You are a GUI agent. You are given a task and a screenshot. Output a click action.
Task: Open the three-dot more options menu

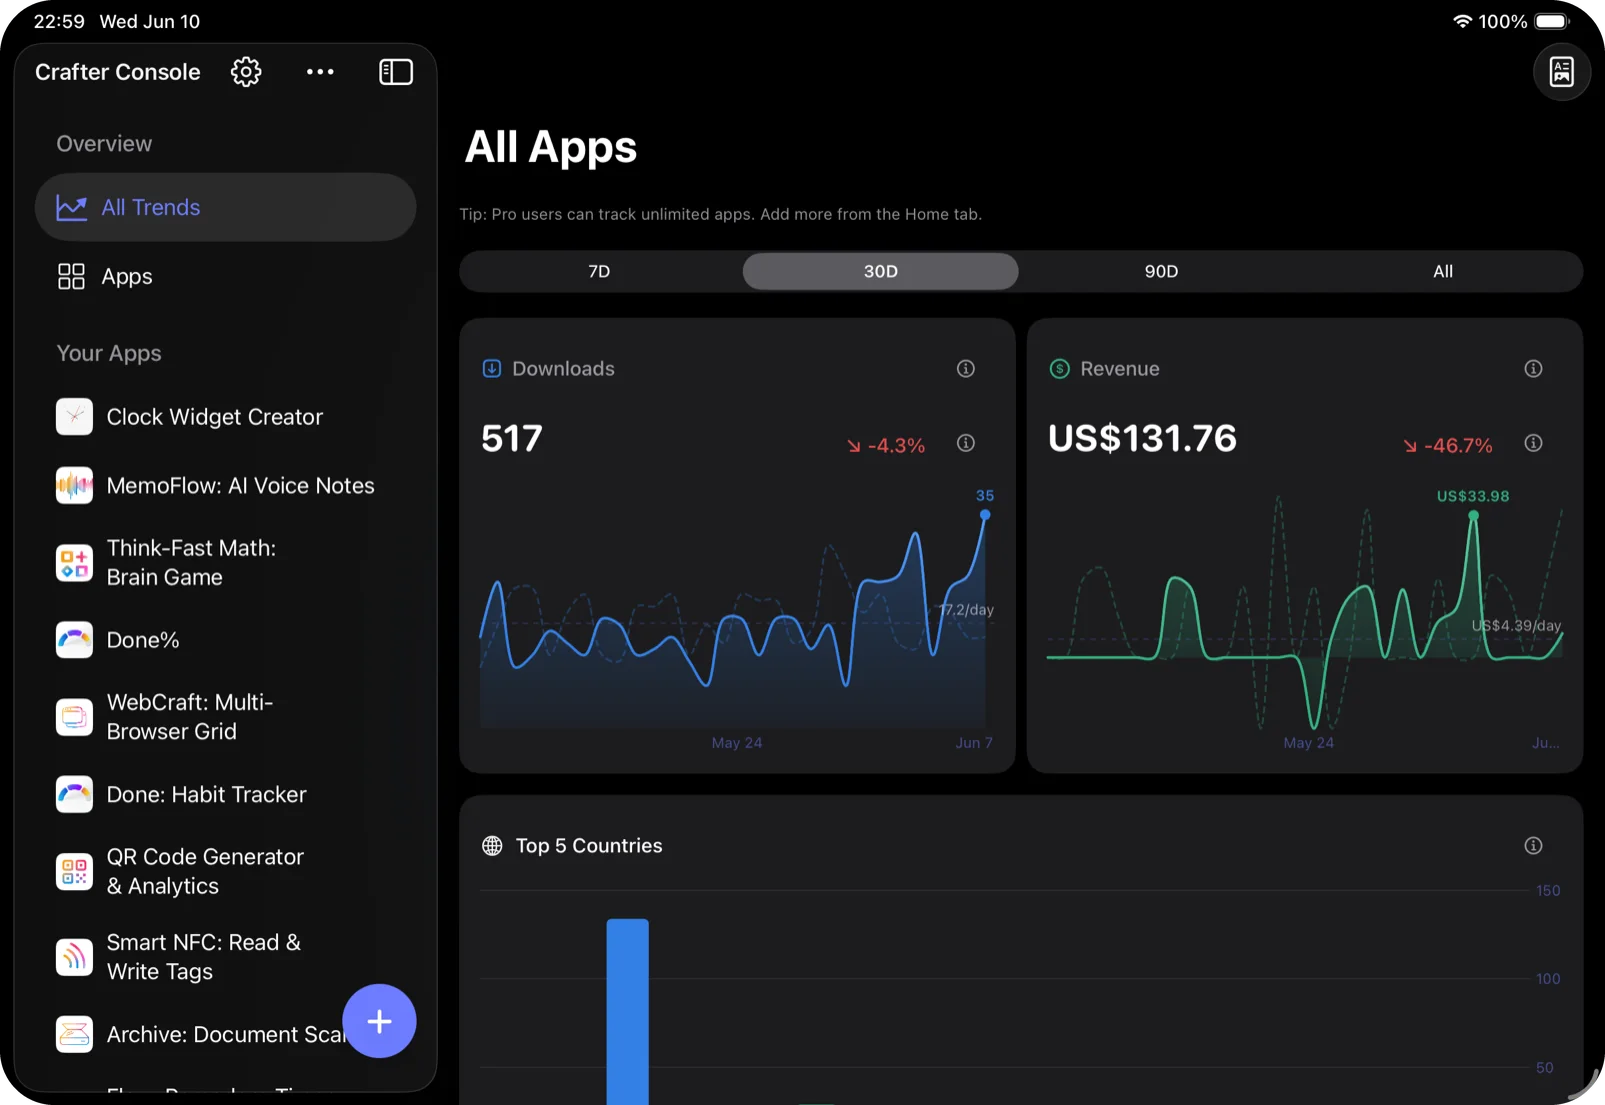[320, 72]
